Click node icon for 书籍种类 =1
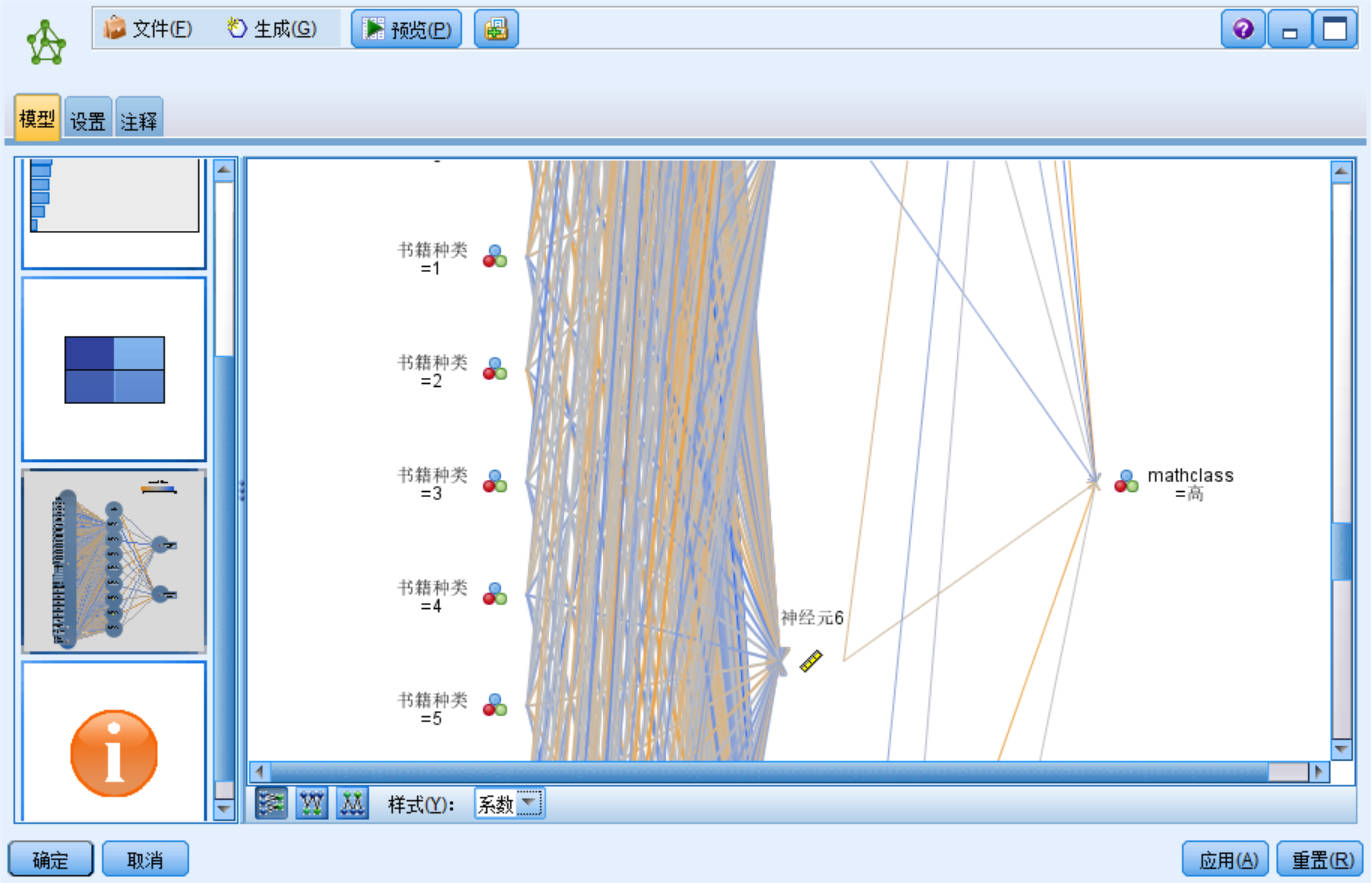 [495, 256]
